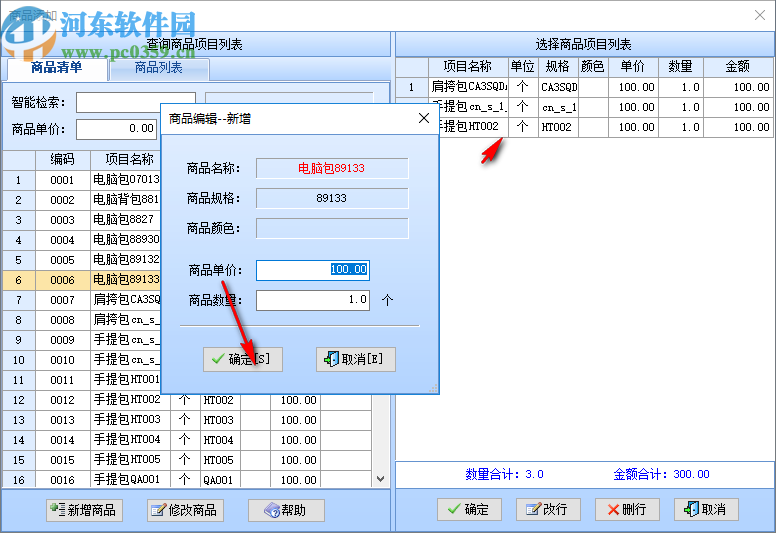
Task: Select highlighted row 0006 电脑包89133
Action: tap(82, 280)
